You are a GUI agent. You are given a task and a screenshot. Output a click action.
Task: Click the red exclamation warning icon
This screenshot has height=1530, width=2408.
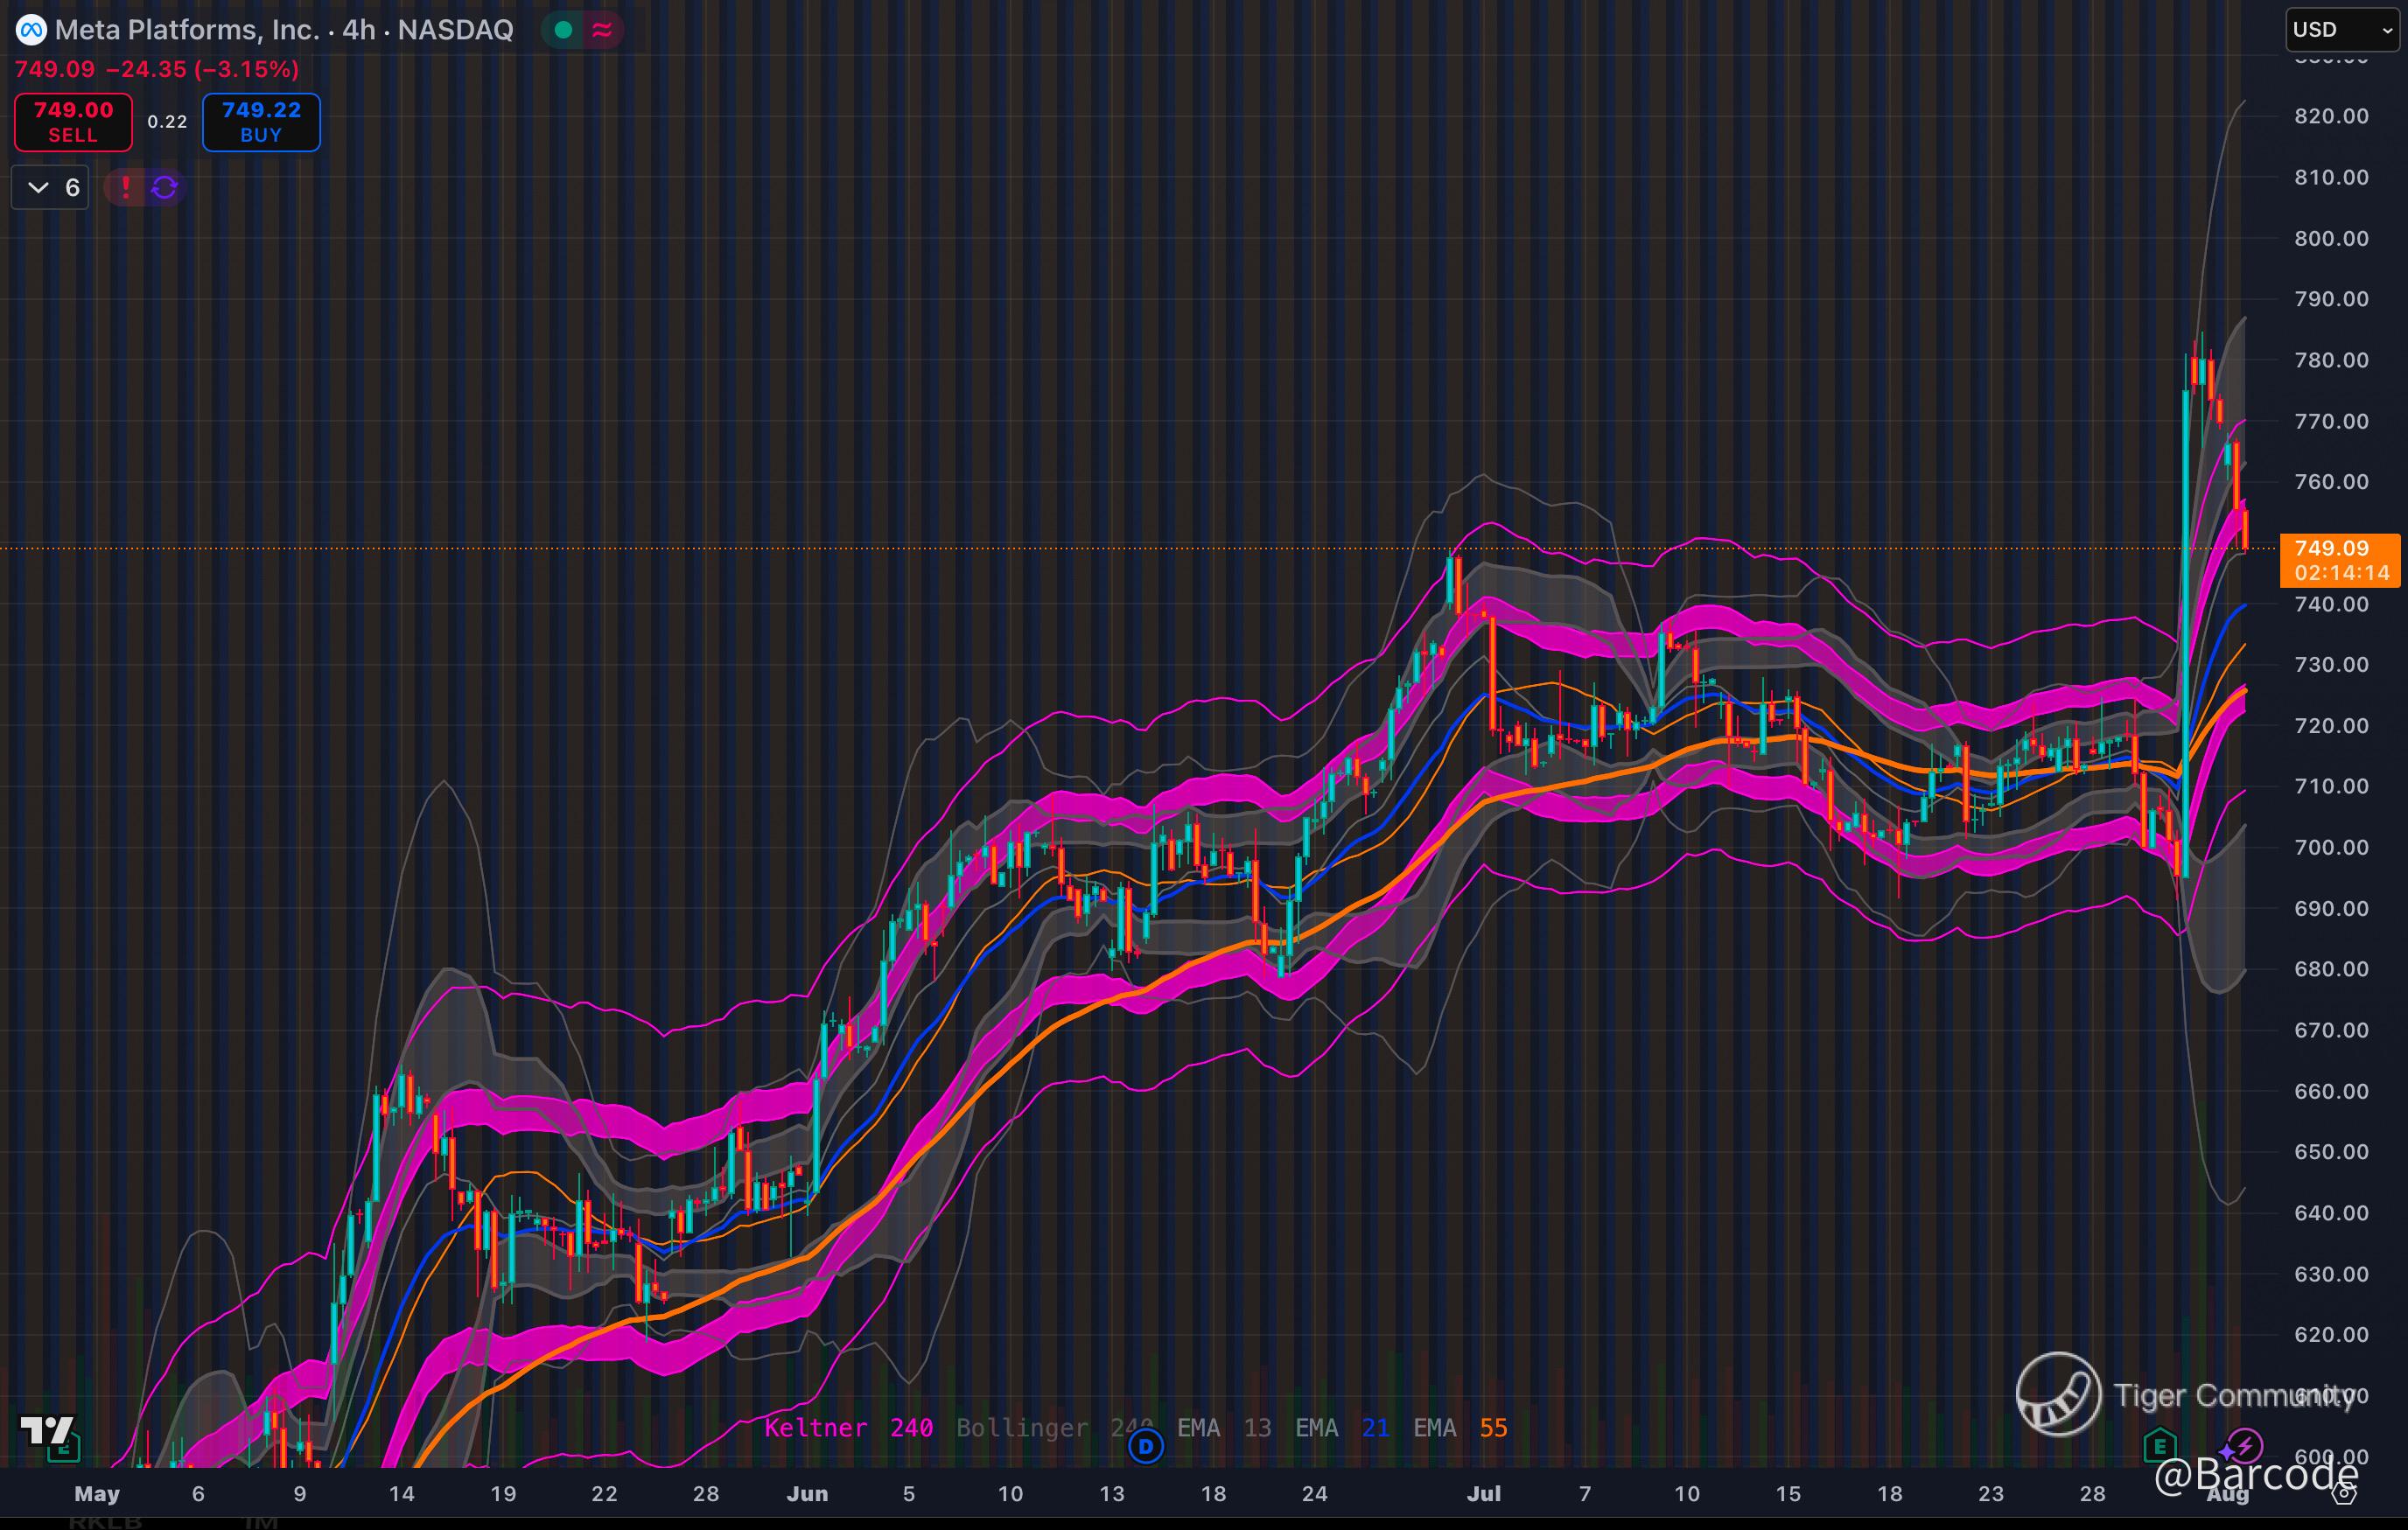click(126, 187)
